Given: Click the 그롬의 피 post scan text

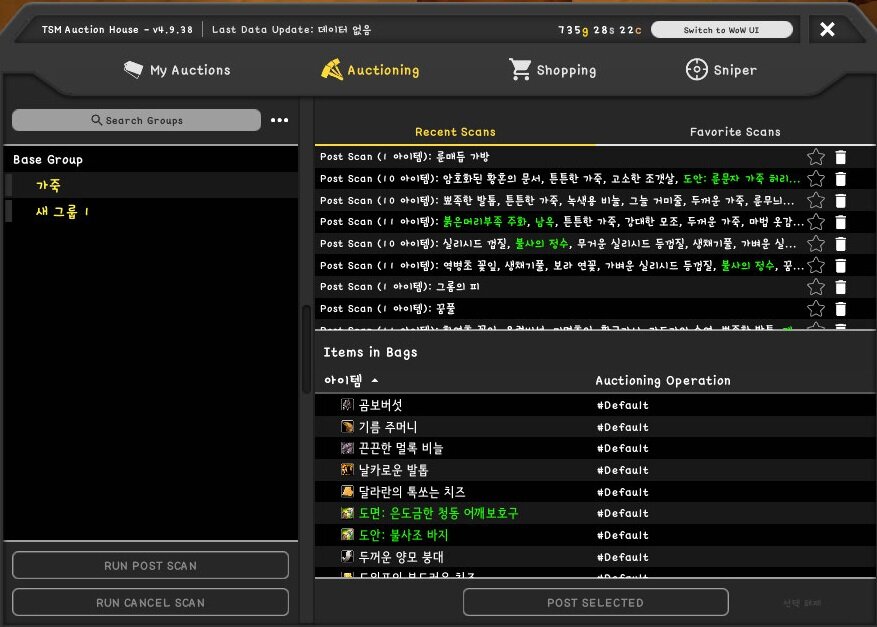Looking at the screenshot, I should click(399, 287).
